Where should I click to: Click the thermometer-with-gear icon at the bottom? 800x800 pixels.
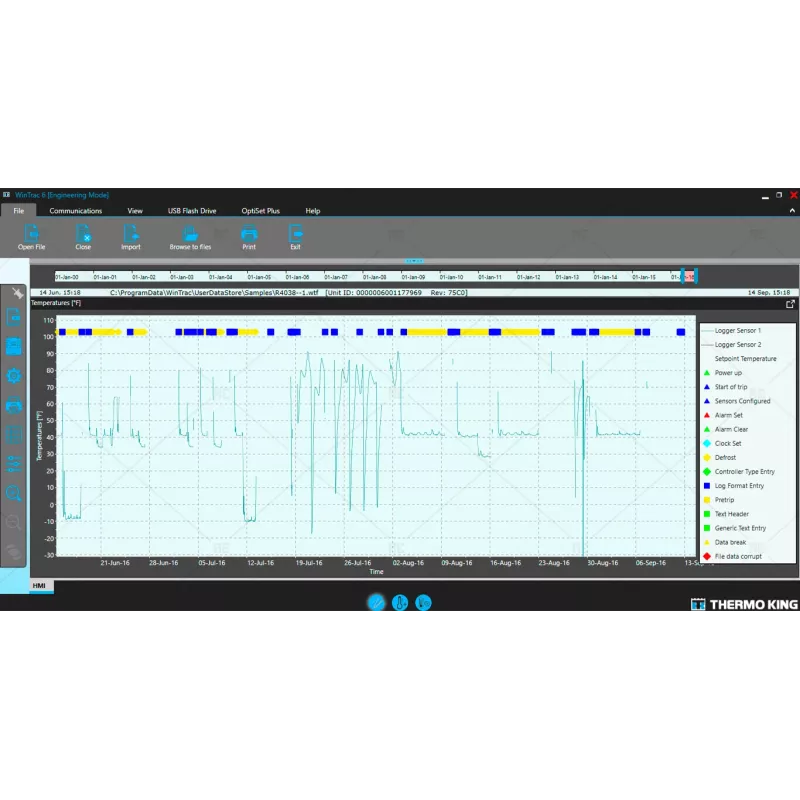[x=423, y=603]
